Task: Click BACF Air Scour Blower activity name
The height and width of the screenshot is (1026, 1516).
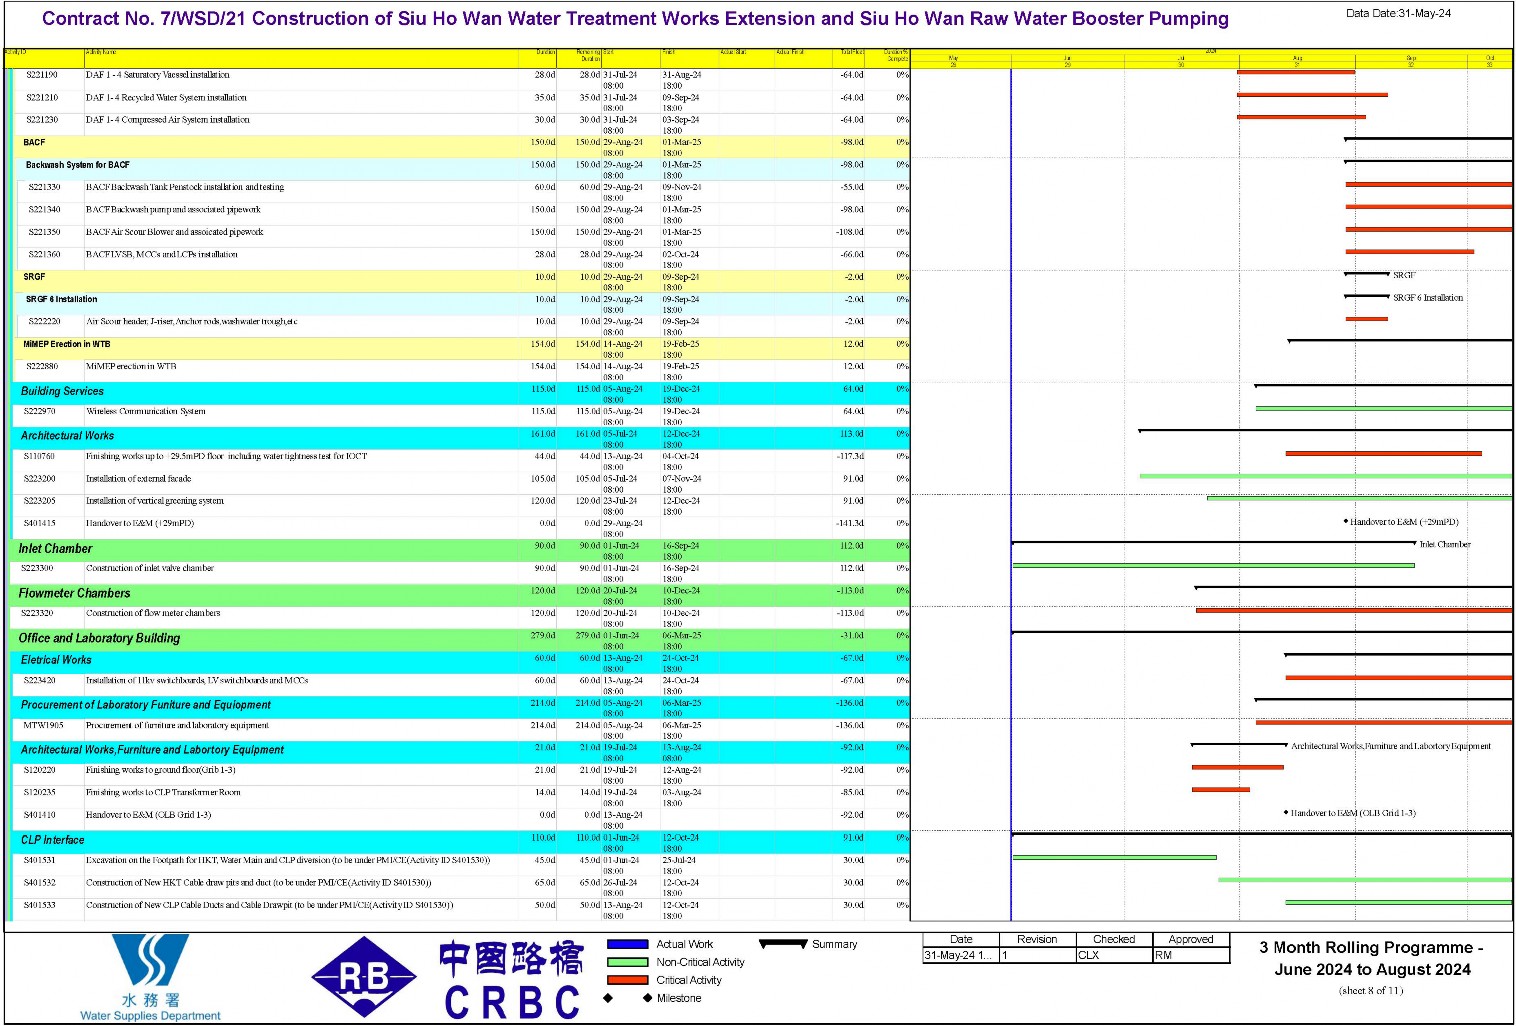Action: coord(175,232)
